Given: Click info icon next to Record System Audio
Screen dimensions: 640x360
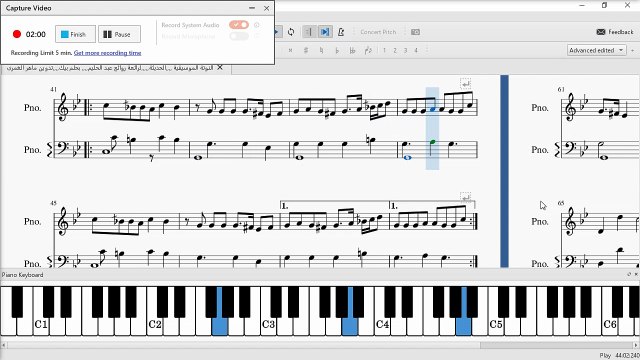Looking at the screenshot, I should [257, 25].
